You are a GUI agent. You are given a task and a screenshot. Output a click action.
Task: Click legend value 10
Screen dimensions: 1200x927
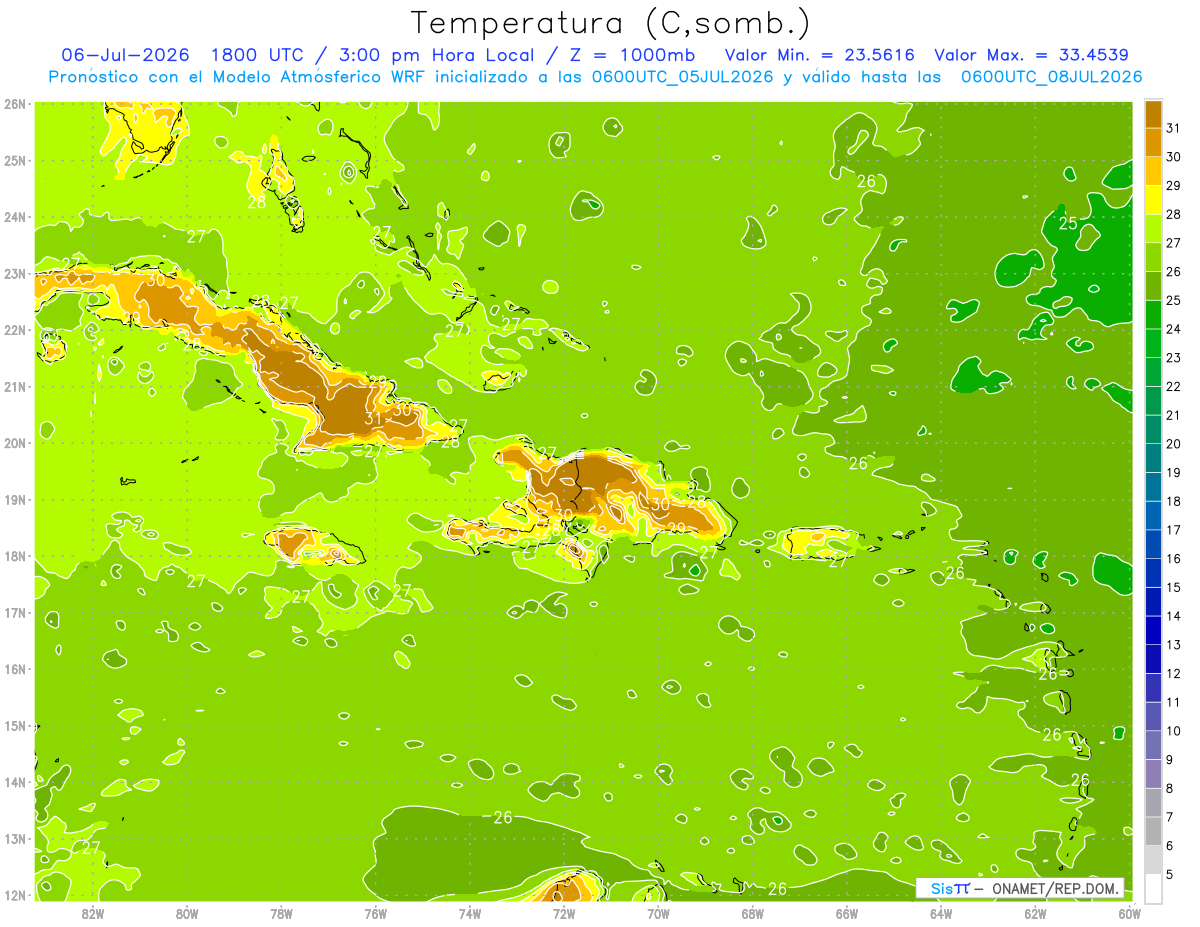pos(1173,731)
